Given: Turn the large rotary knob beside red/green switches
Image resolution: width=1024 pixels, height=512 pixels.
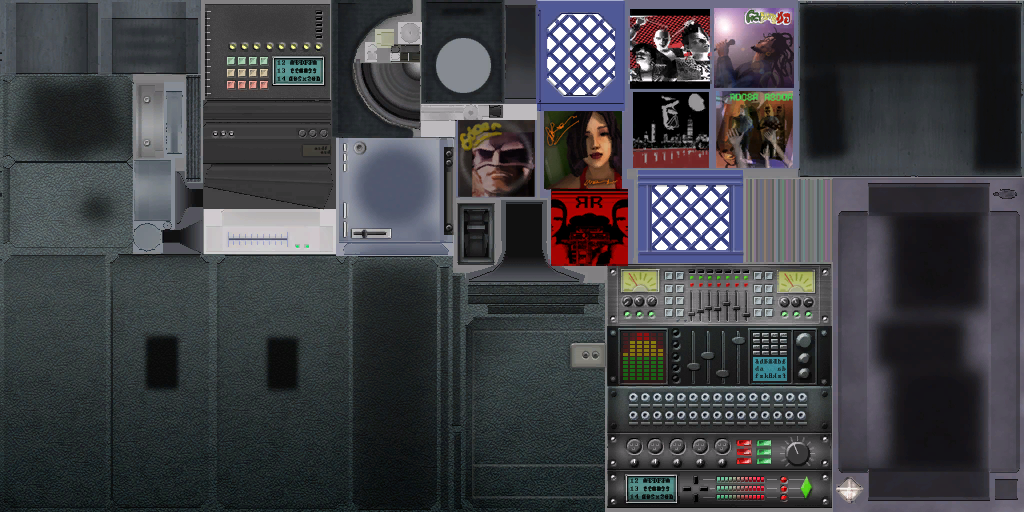Looking at the screenshot, I should coord(797,453).
